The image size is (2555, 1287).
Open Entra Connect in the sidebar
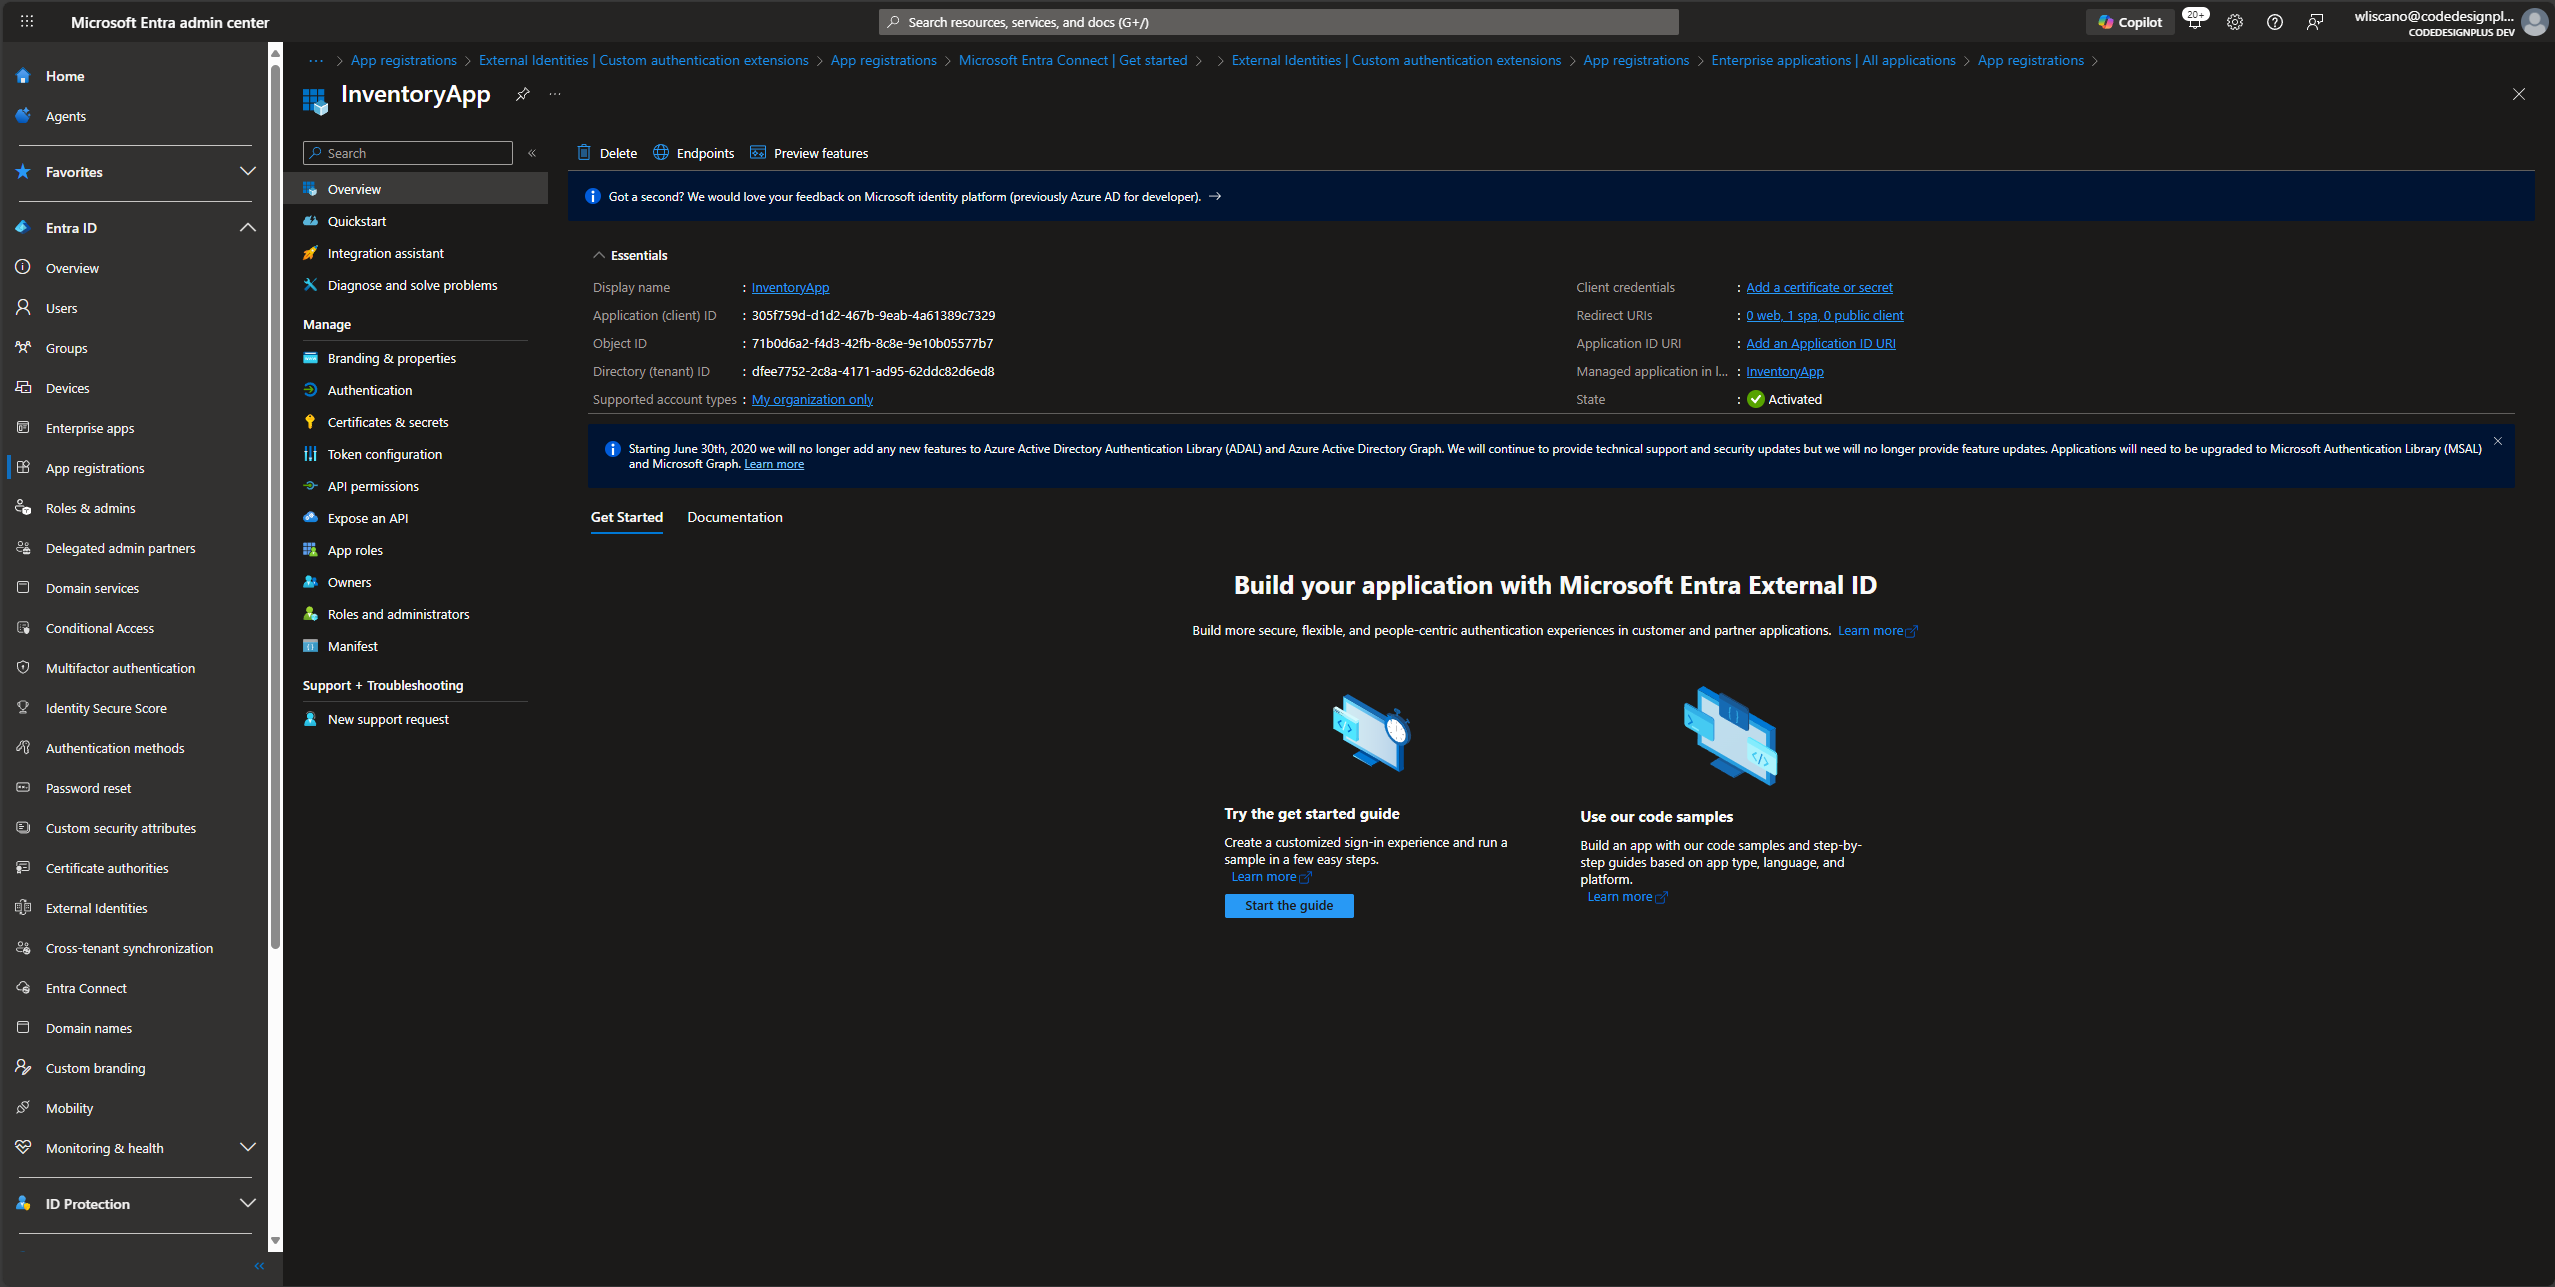(x=86, y=988)
